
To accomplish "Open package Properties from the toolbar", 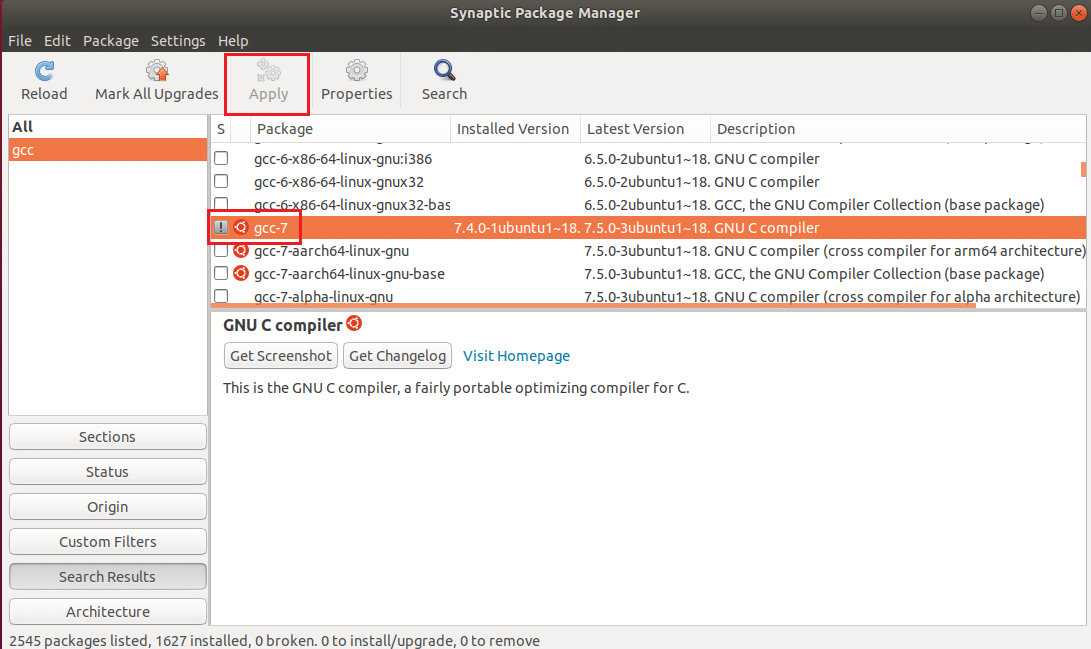I will point(356,72).
